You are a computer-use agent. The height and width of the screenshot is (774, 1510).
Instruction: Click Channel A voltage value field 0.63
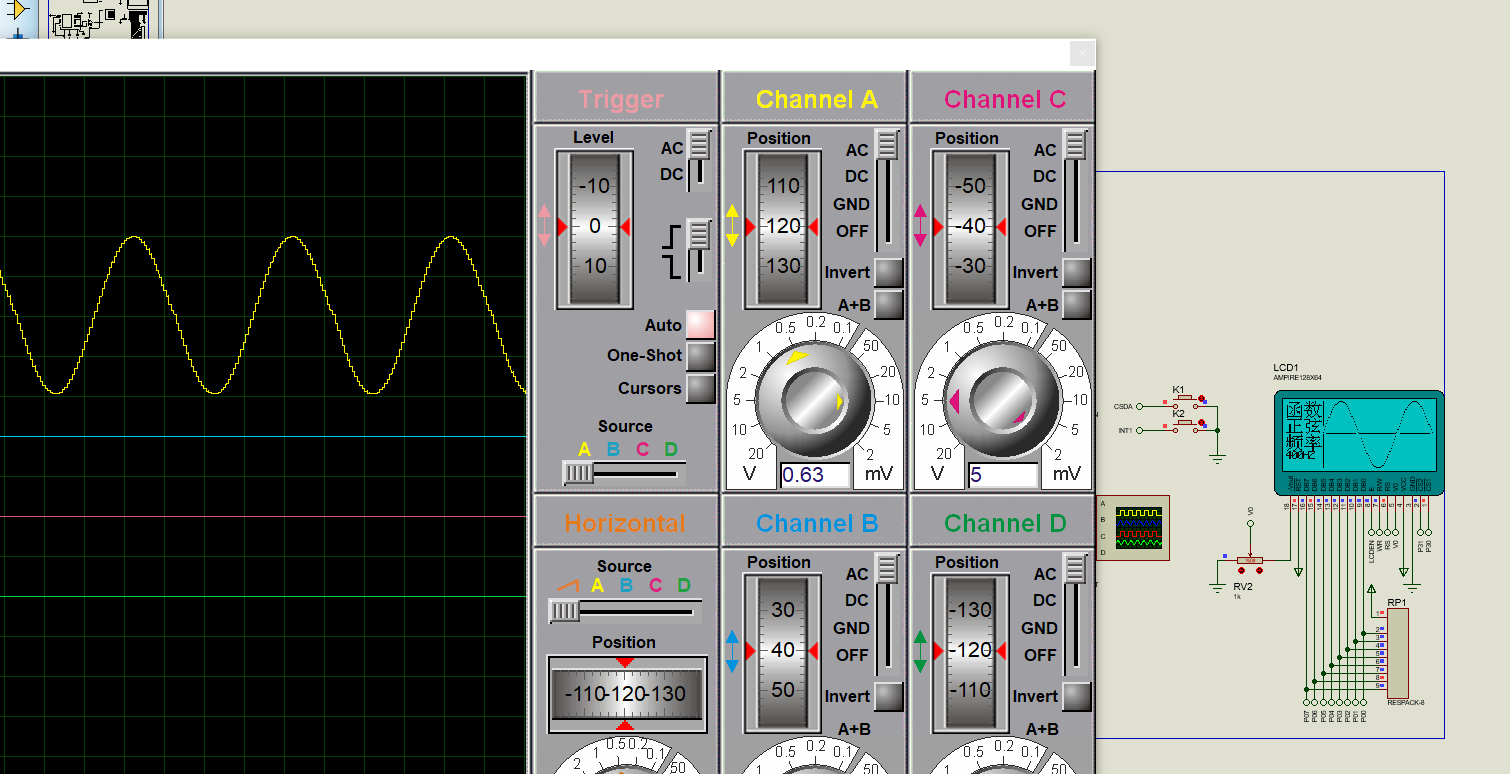(x=815, y=475)
